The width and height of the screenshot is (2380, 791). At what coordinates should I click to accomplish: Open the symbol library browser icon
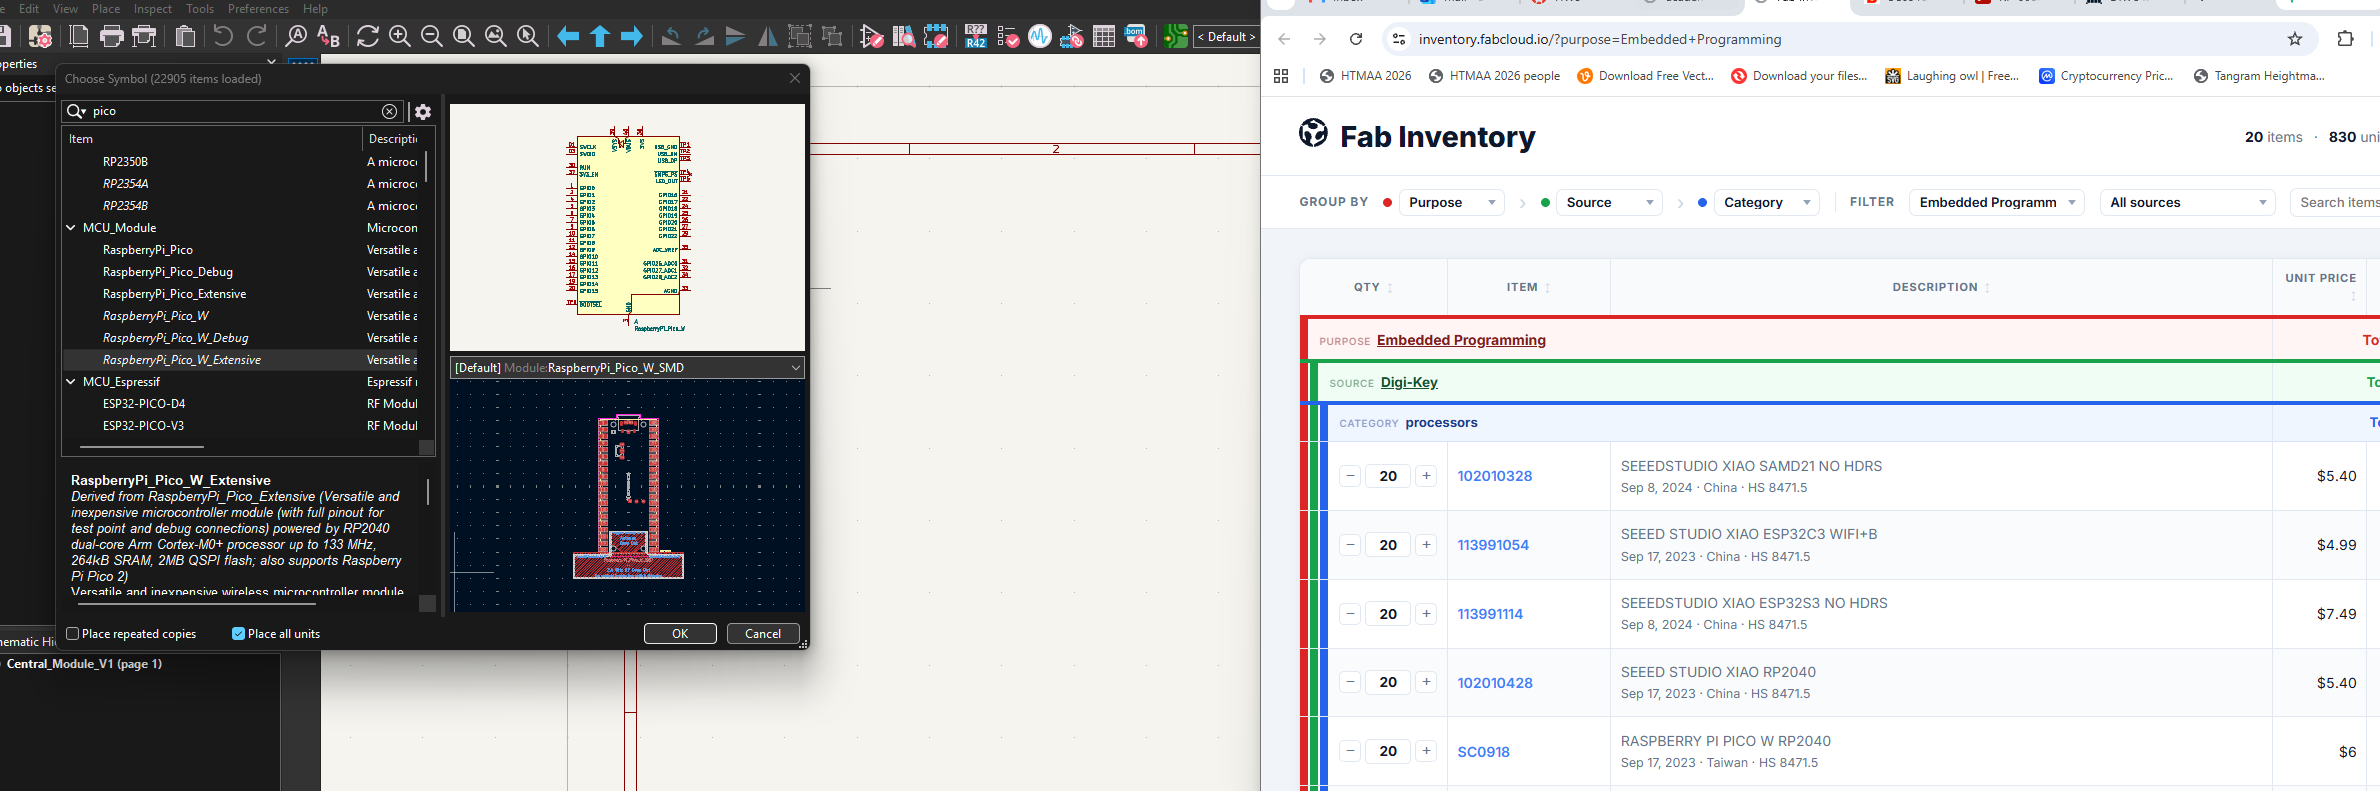coord(904,37)
